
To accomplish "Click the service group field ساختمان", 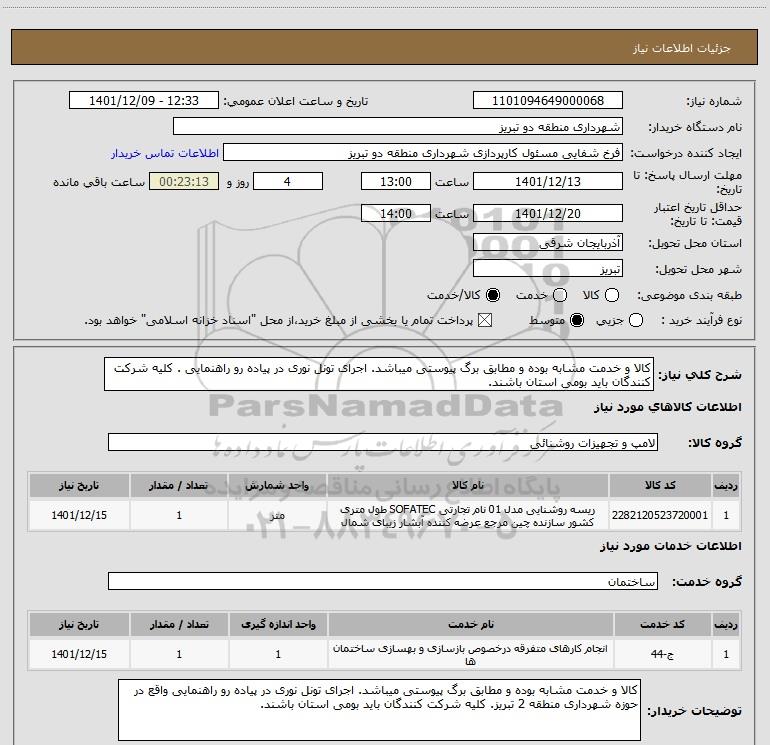I will click(383, 581).
